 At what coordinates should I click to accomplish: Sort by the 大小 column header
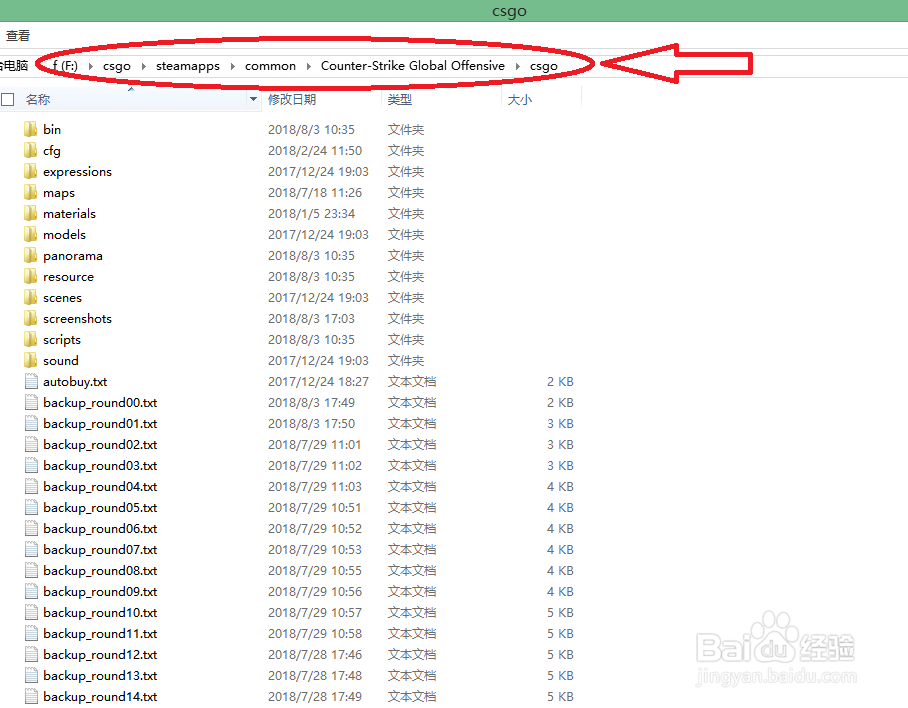(x=519, y=100)
